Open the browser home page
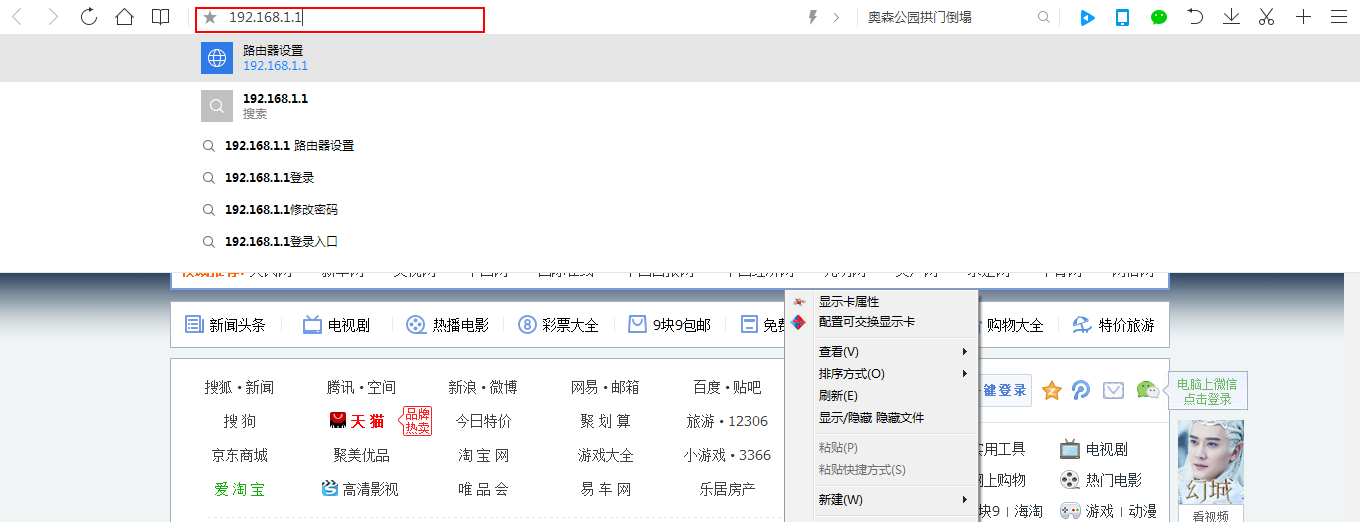 tap(124, 17)
